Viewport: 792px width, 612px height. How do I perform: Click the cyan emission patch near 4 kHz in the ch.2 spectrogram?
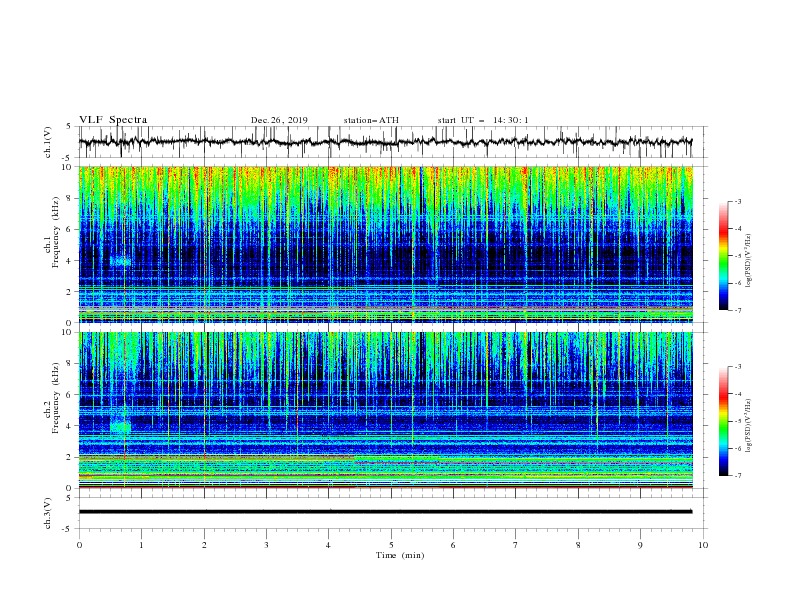121,427
